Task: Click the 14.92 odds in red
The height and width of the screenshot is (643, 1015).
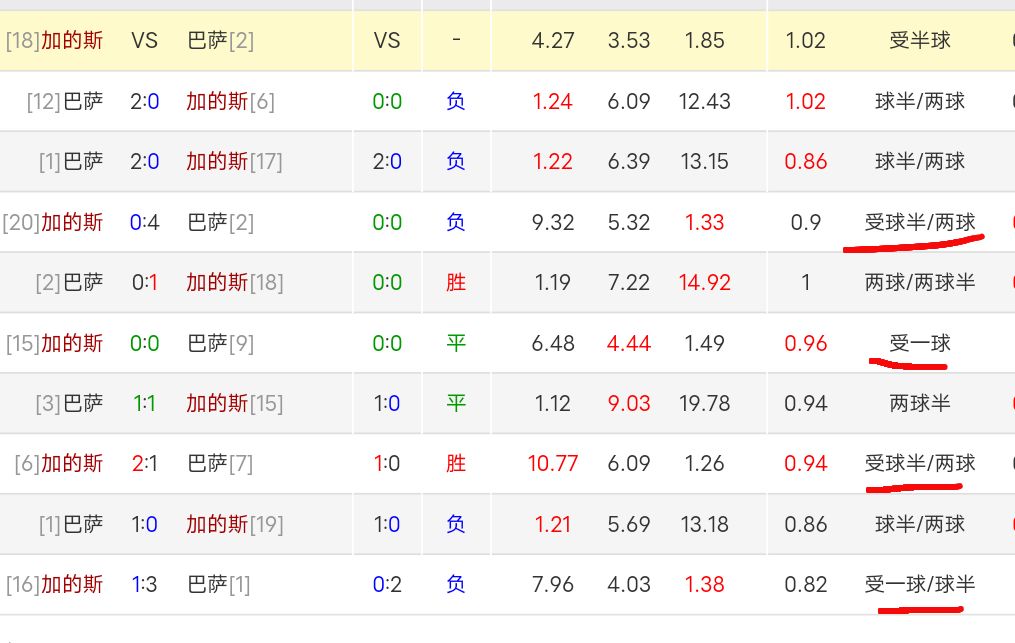Action: click(704, 283)
